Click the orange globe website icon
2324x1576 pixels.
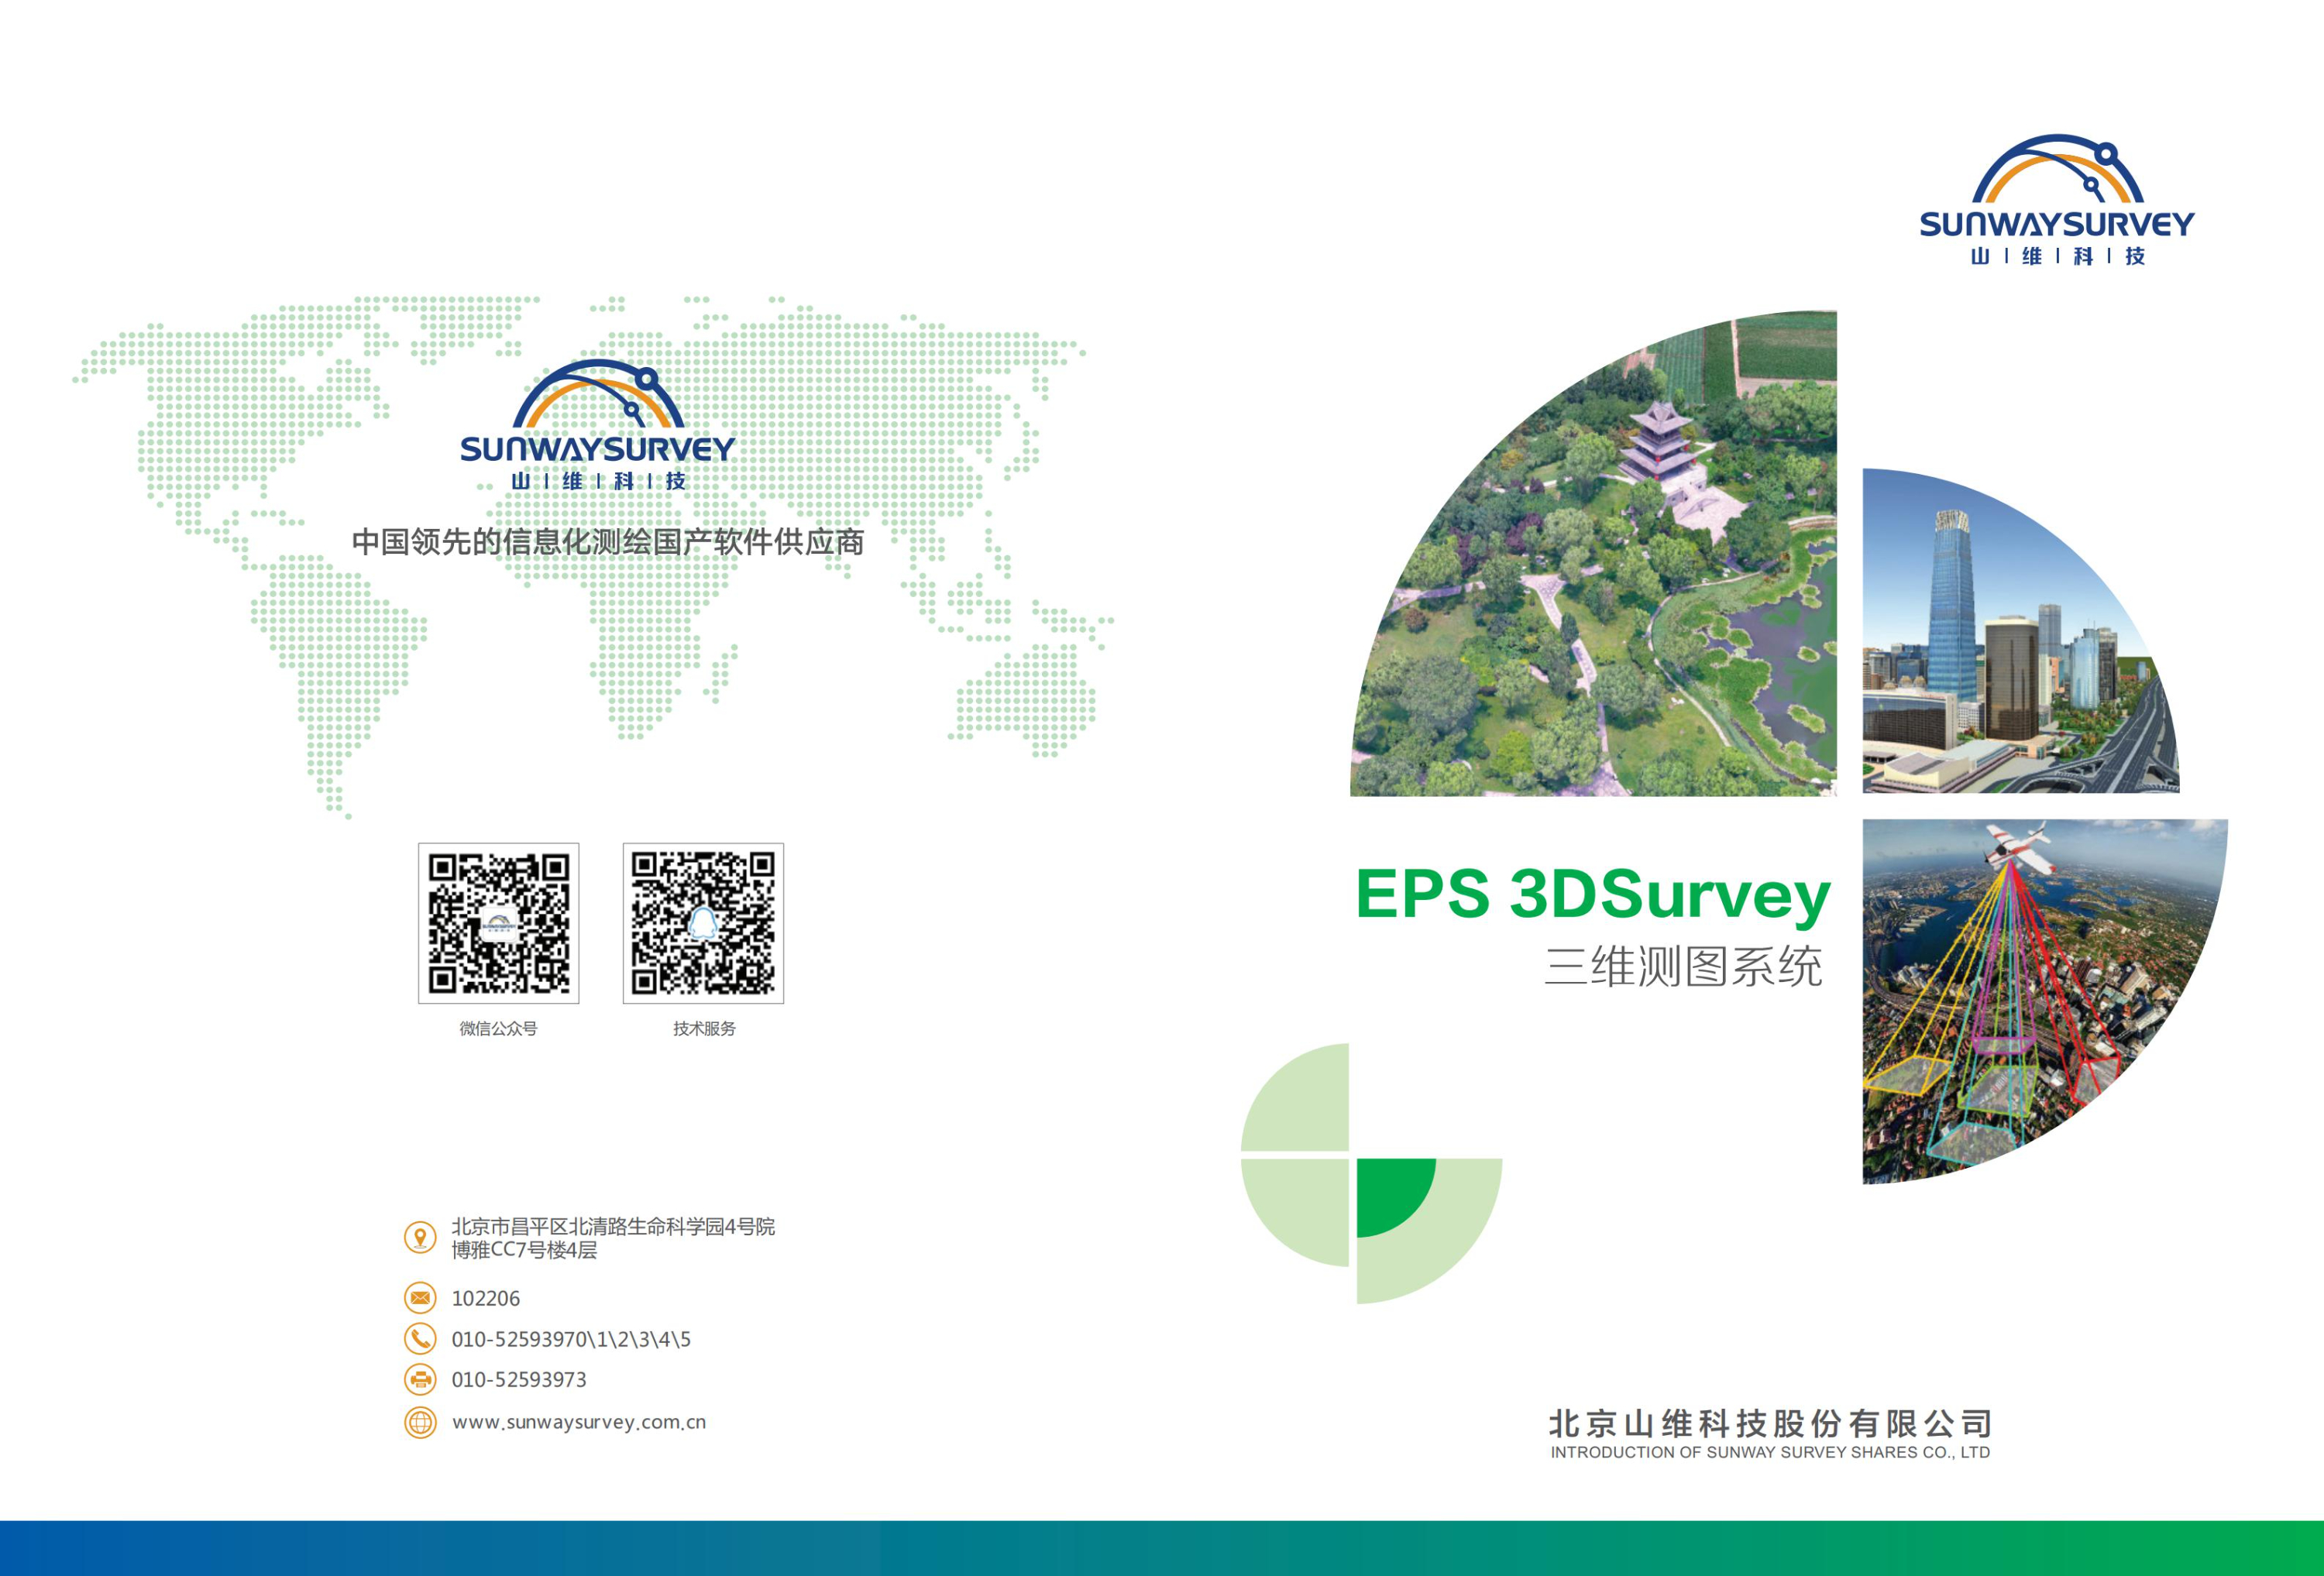pos(420,1422)
